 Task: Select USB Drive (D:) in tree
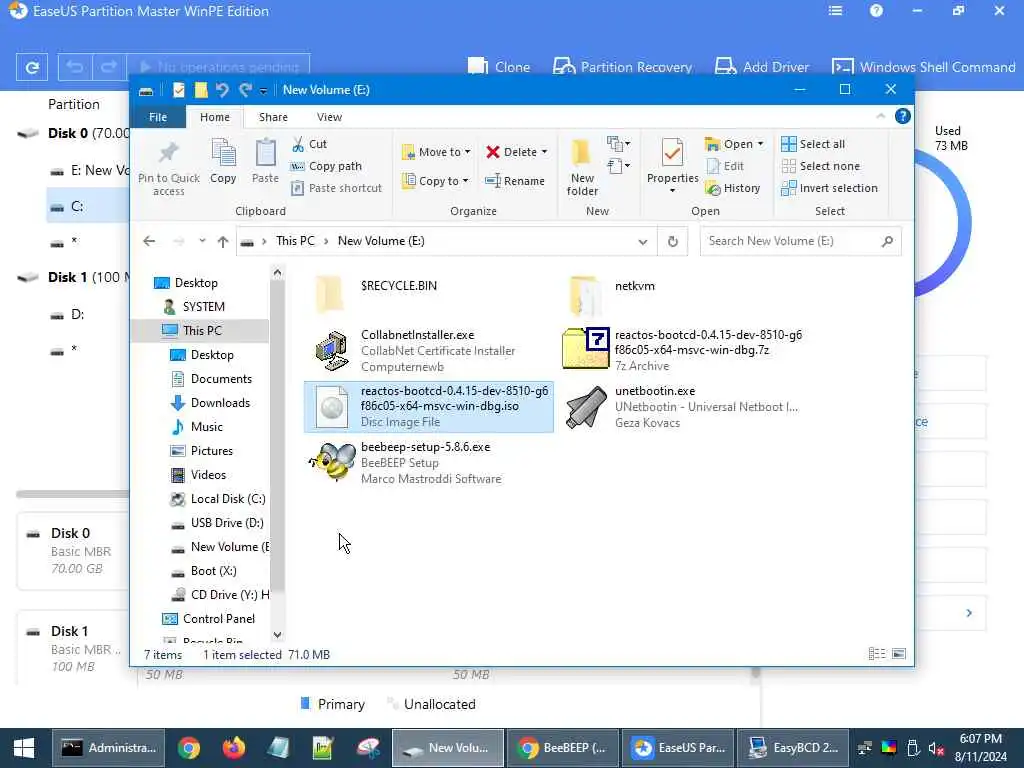216,523
